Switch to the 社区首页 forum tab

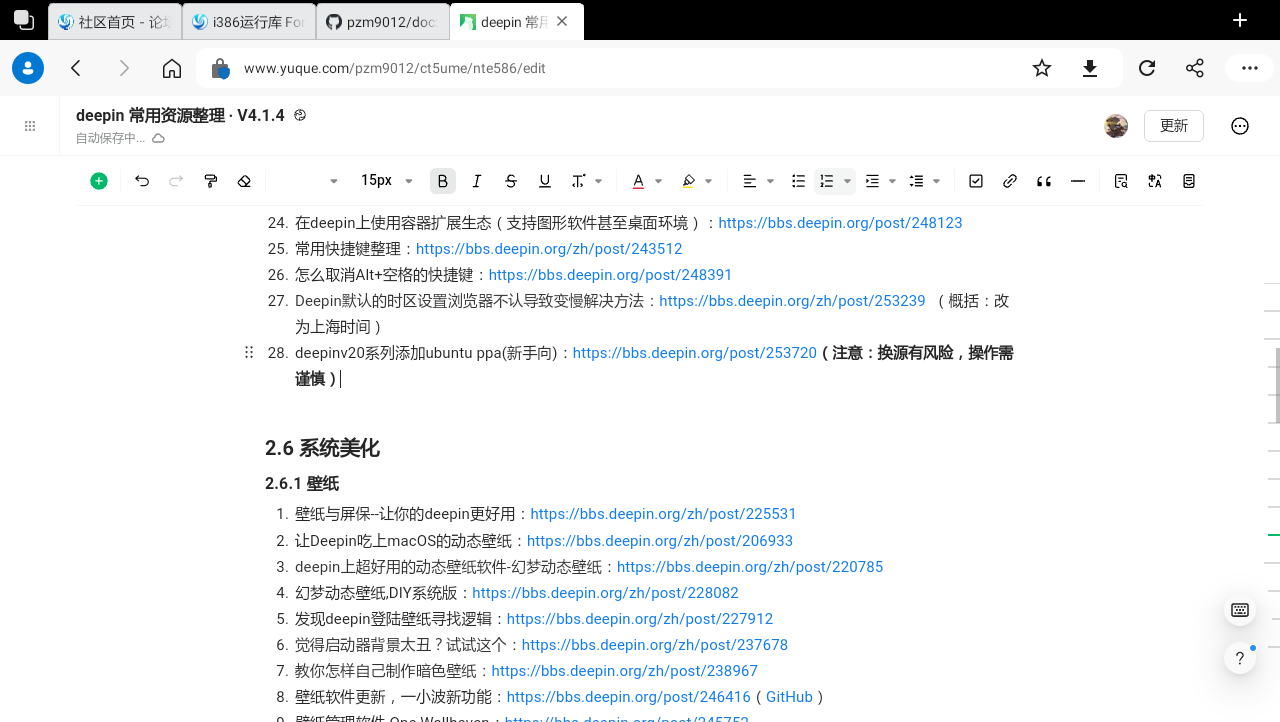(114, 20)
